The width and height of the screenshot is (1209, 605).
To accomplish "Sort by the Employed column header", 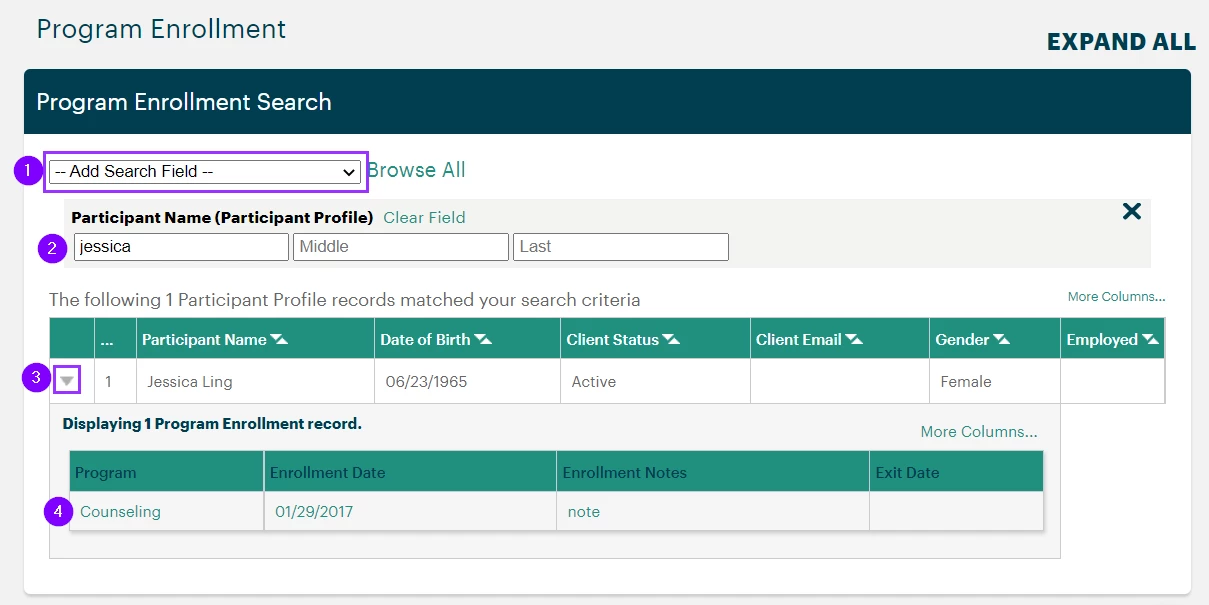I will pyautogui.click(x=1112, y=340).
